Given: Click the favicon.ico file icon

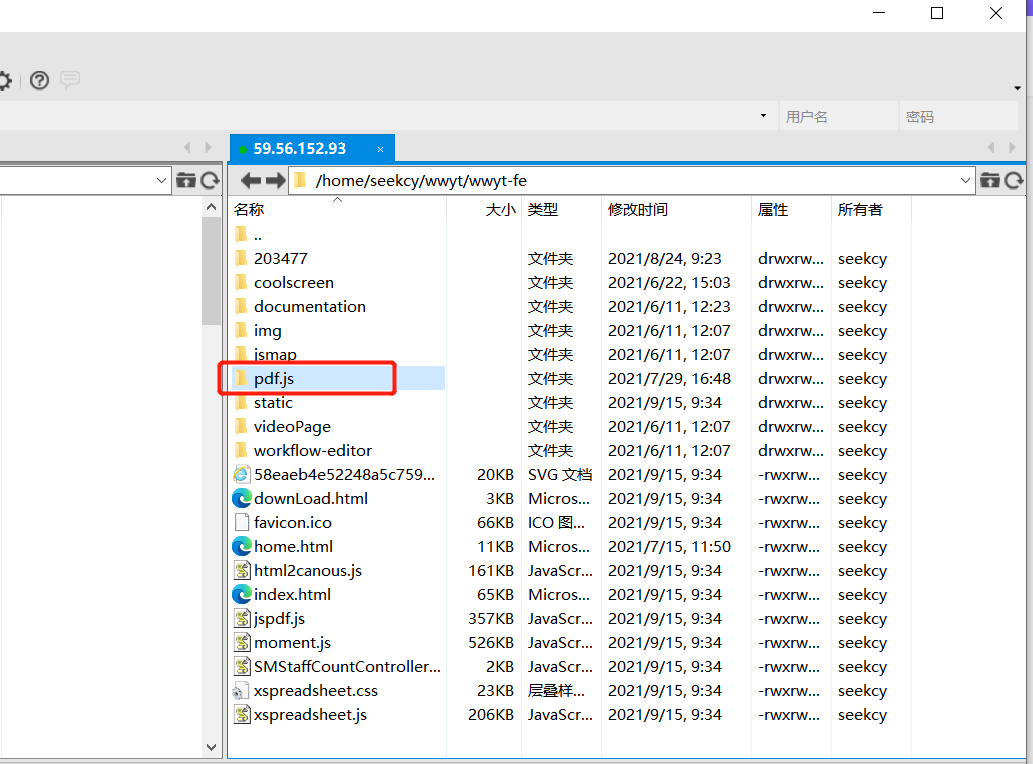Looking at the screenshot, I should (242, 522).
